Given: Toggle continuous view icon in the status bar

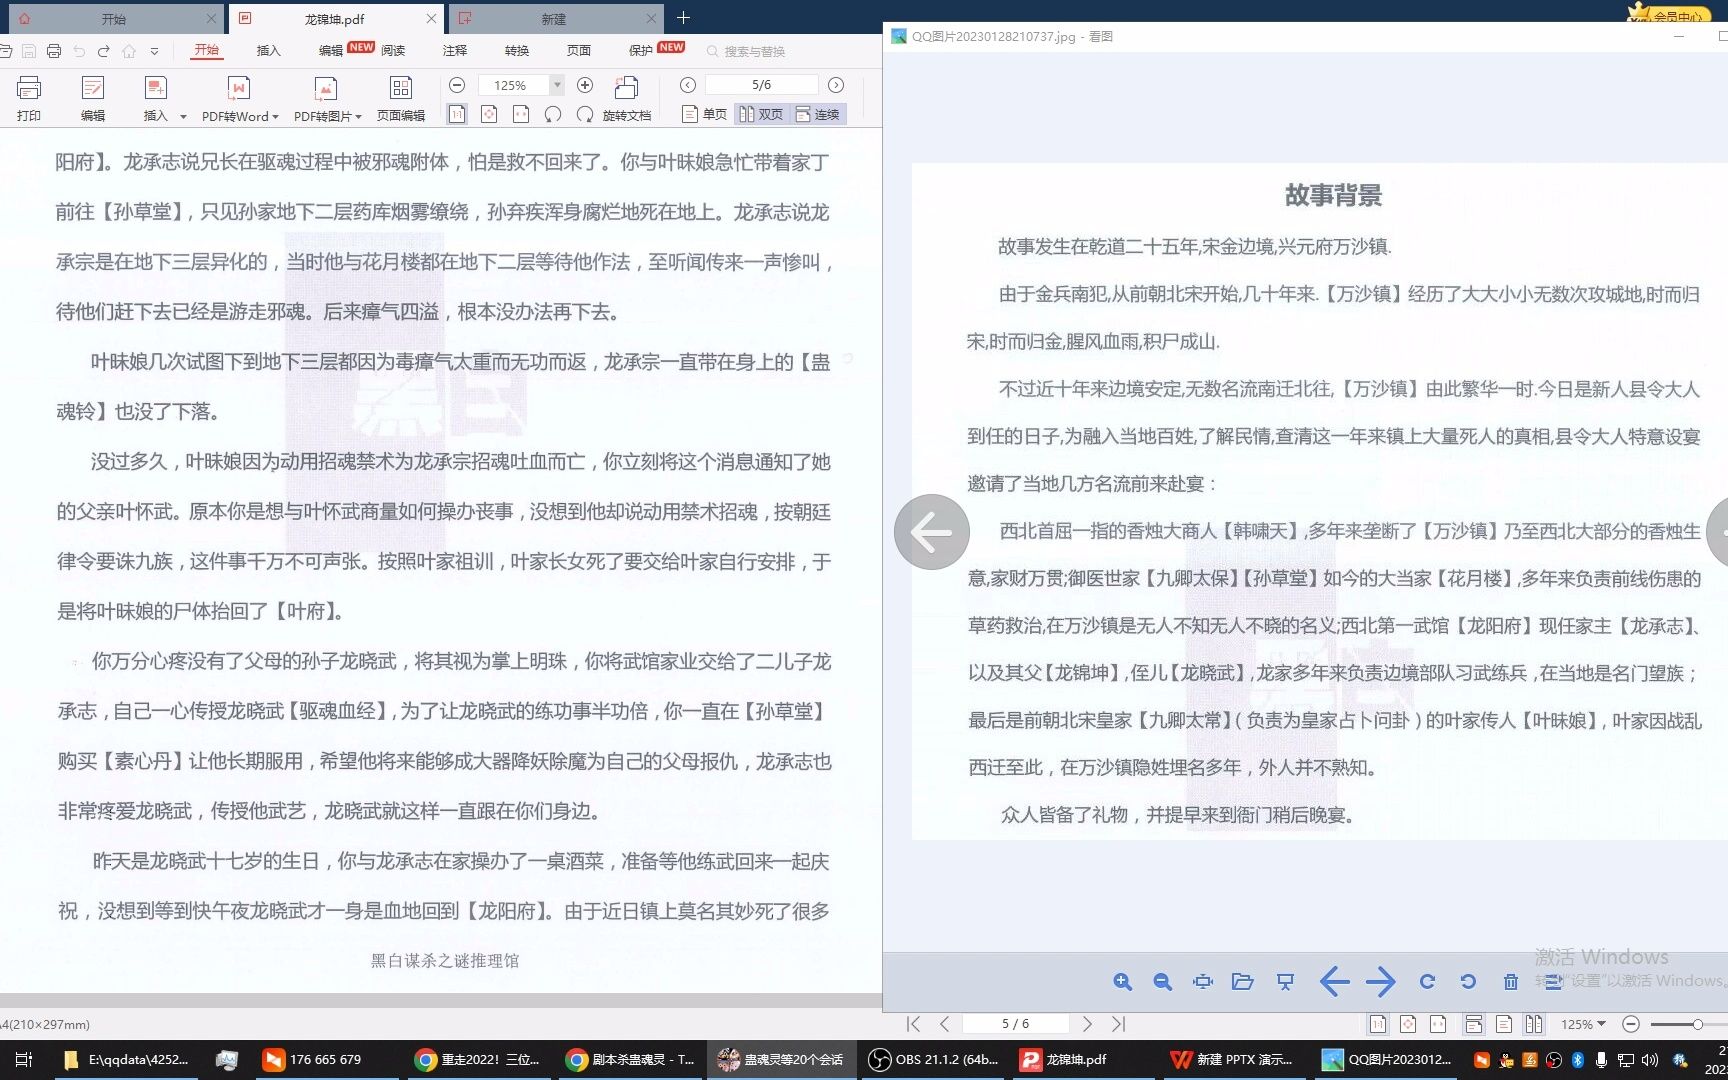Looking at the screenshot, I should pyautogui.click(x=1473, y=1024).
